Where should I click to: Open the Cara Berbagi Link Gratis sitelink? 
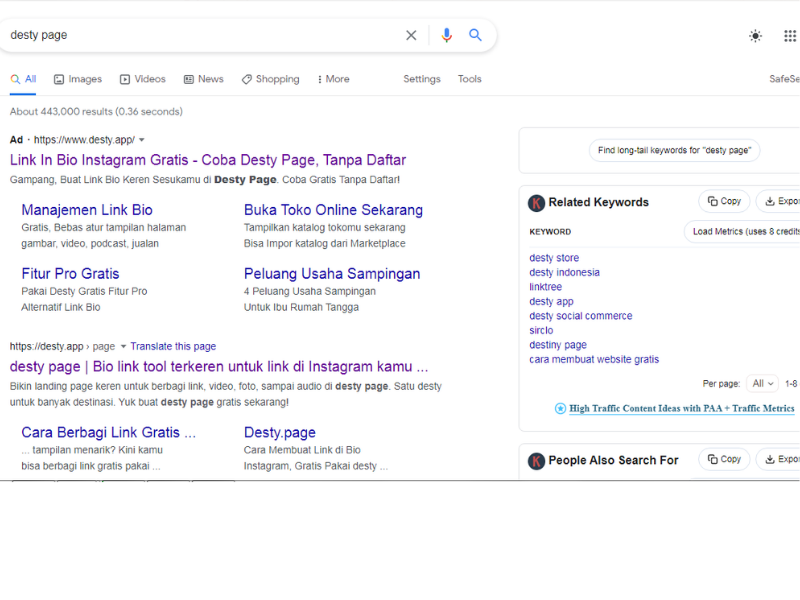point(109,433)
